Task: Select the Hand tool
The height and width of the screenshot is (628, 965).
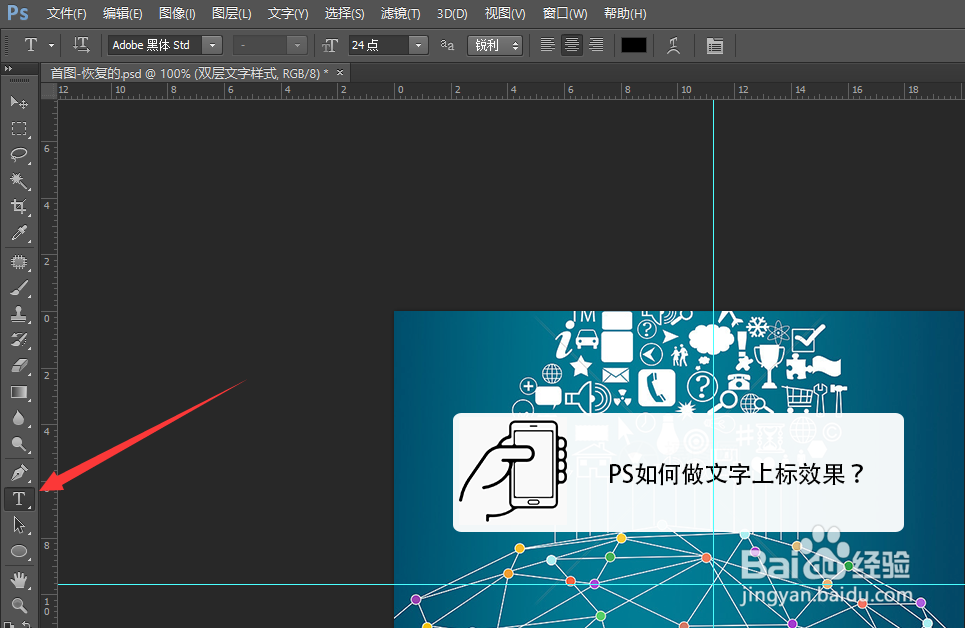Action: (x=18, y=578)
